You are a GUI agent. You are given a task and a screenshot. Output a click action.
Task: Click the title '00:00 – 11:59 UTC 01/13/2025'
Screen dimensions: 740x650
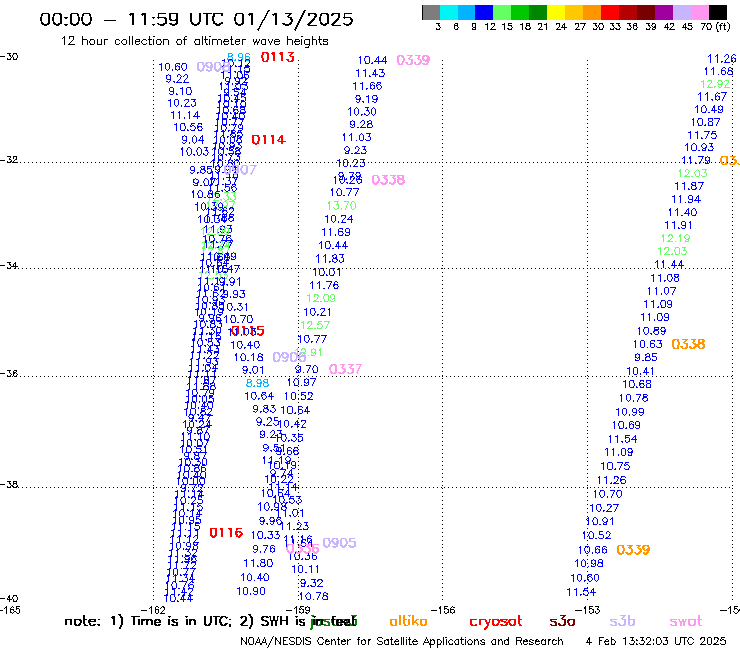point(196,19)
